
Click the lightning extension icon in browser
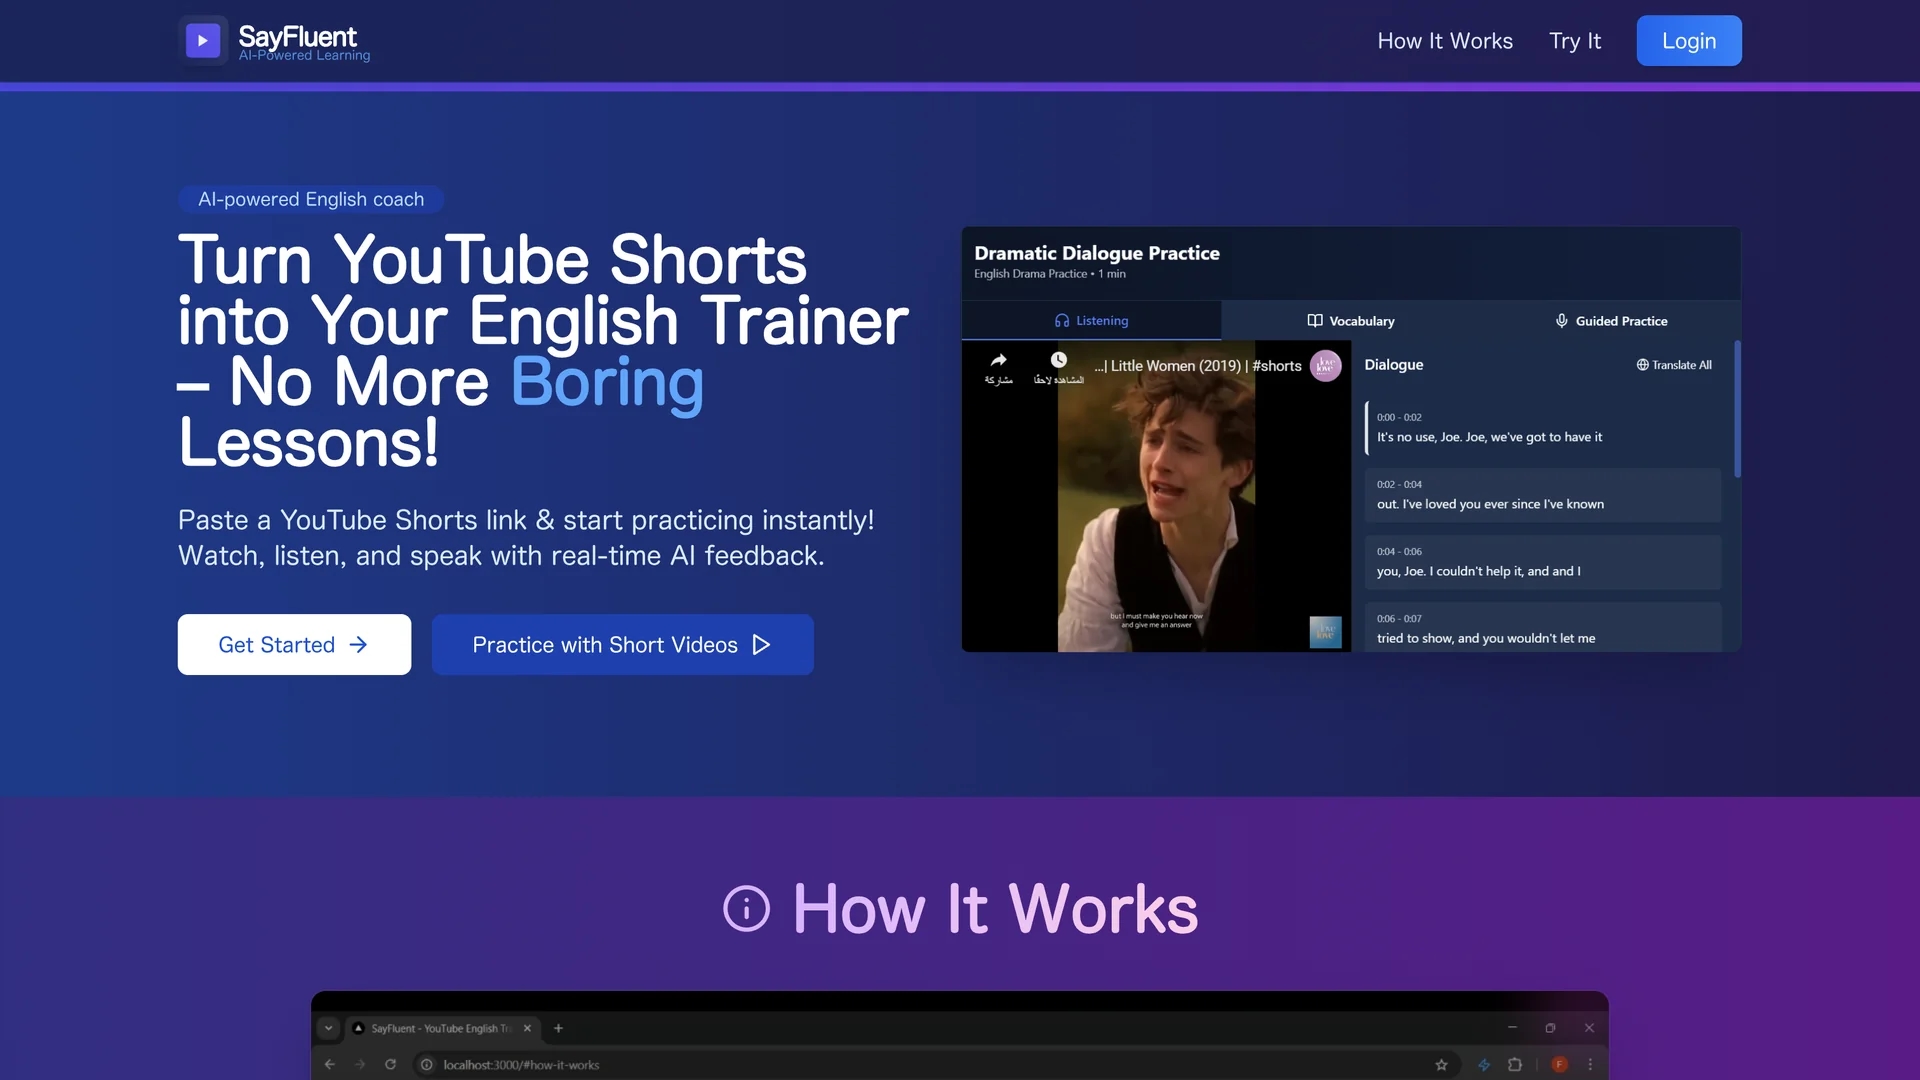tap(1484, 1065)
